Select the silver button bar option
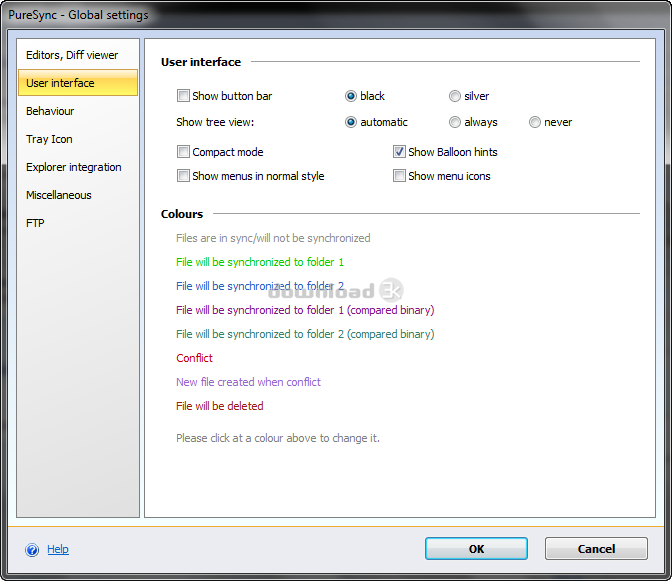Image resolution: width=672 pixels, height=581 pixels. tap(455, 96)
